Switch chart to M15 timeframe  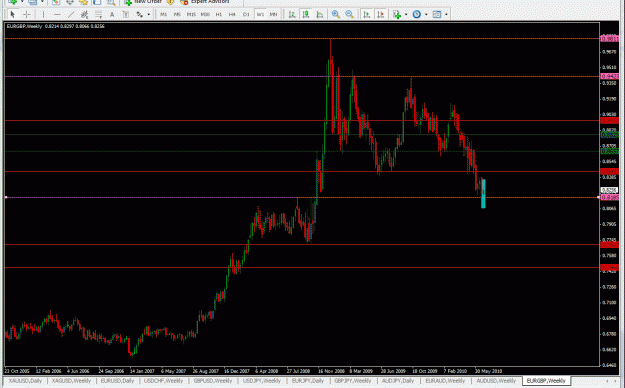(x=191, y=14)
